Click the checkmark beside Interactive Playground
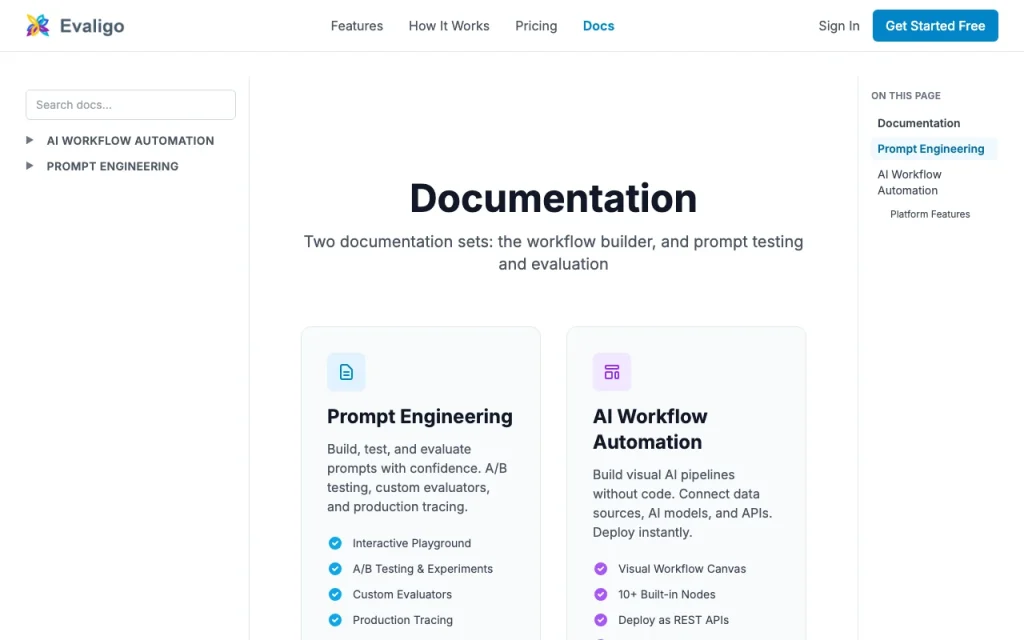The image size is (1024, 640). coord(335,543)
